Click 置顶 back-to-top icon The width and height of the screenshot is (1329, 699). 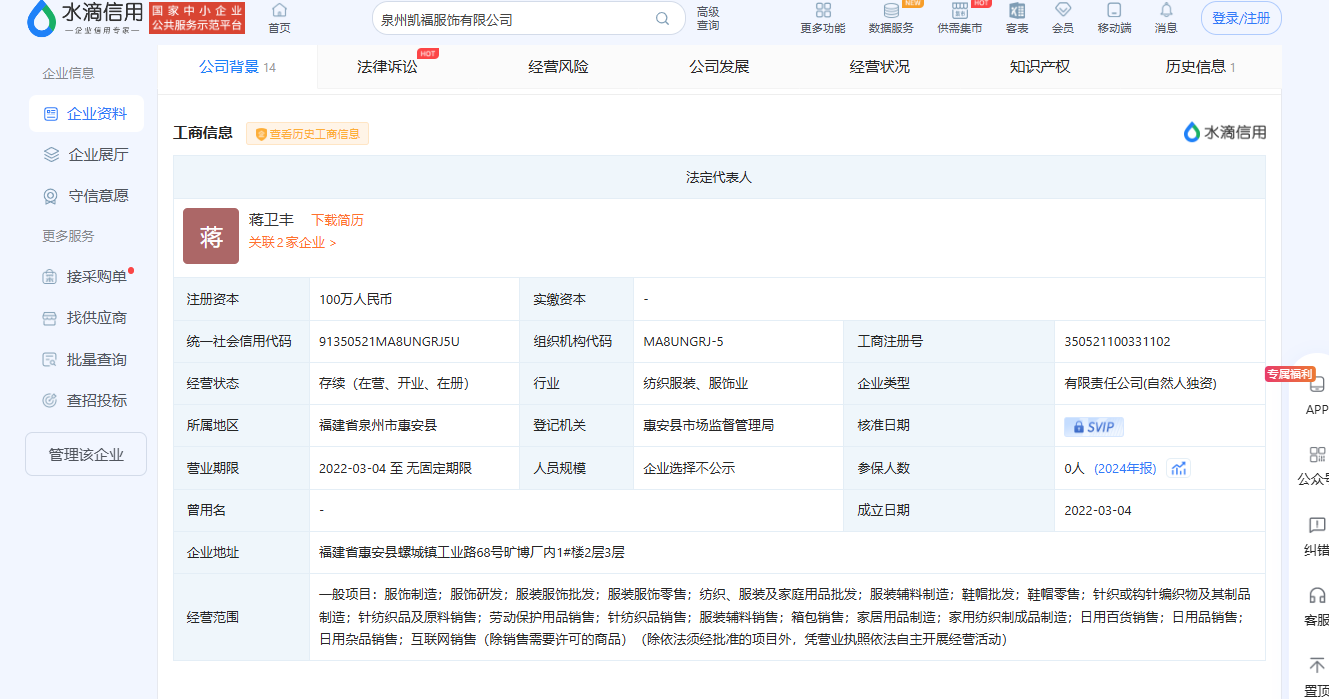click(1317, 665)
